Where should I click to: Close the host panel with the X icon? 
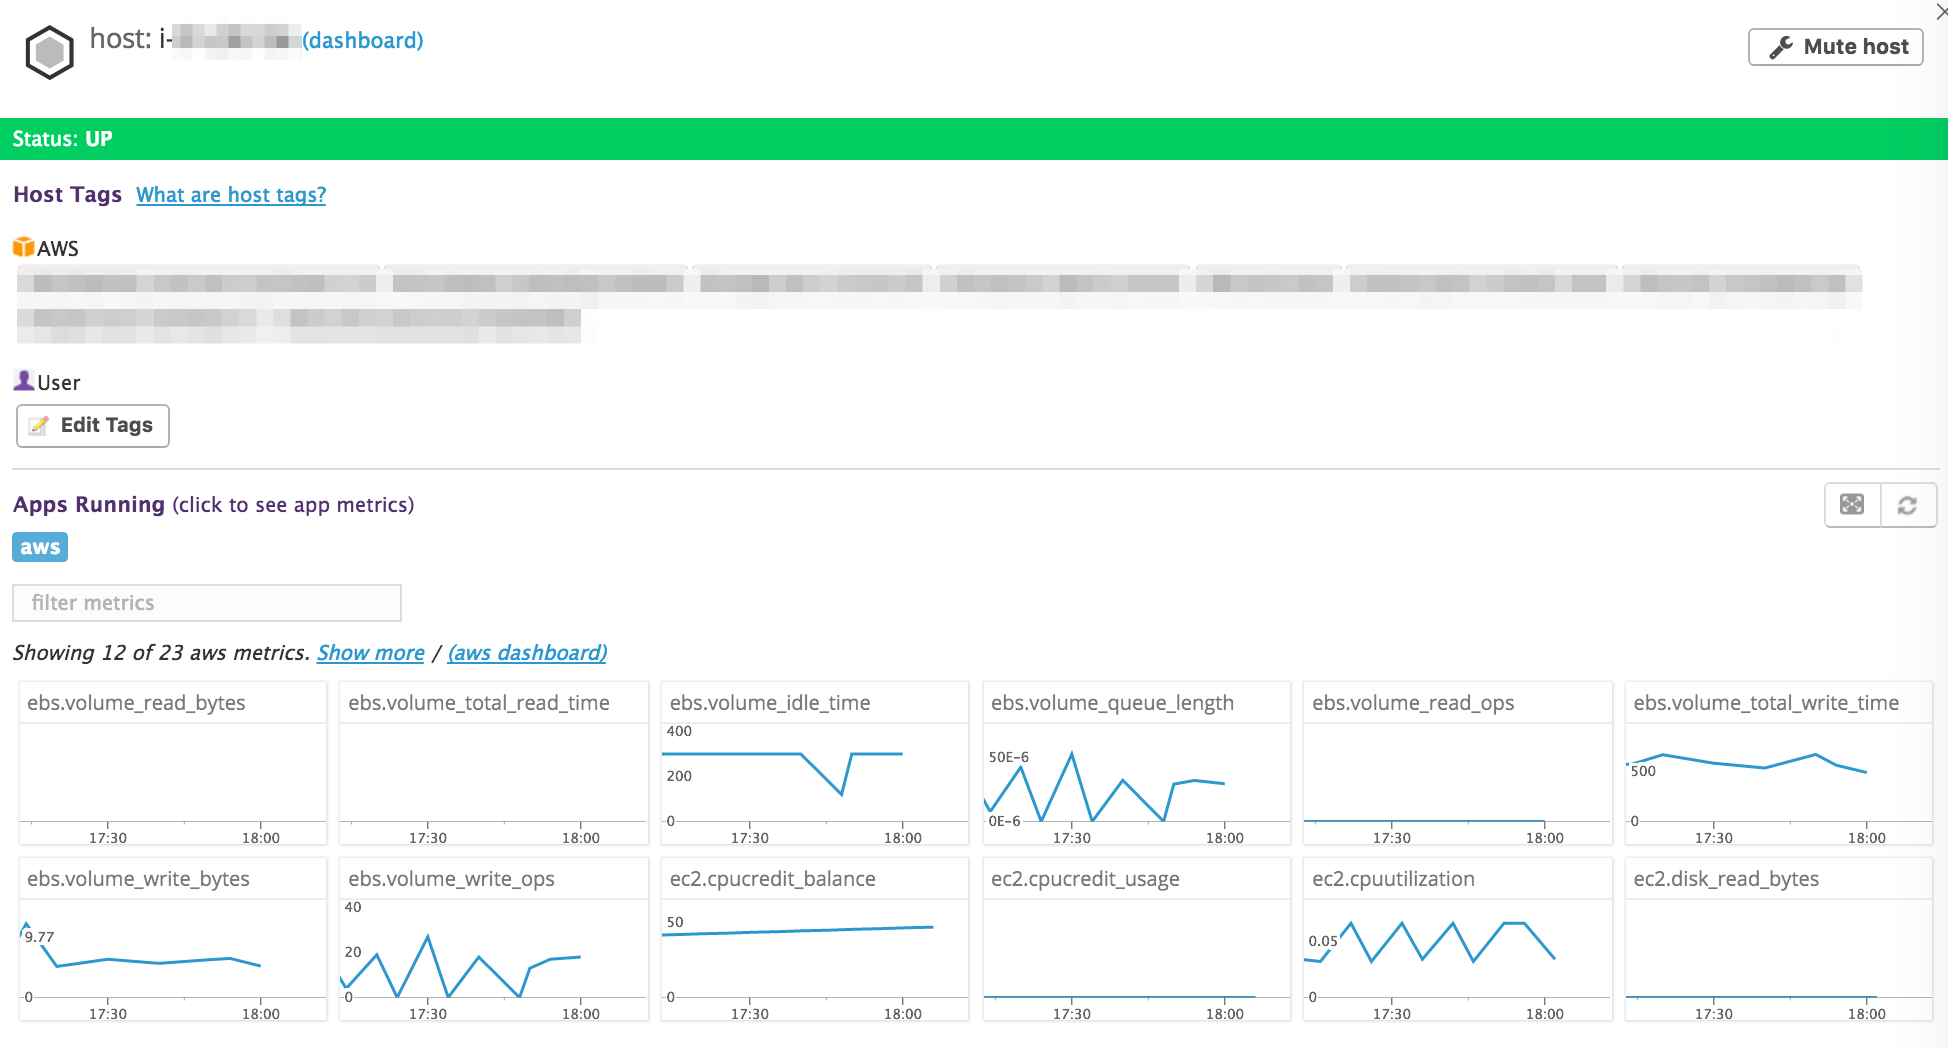pyautogui.click(x=1940, y=11)
